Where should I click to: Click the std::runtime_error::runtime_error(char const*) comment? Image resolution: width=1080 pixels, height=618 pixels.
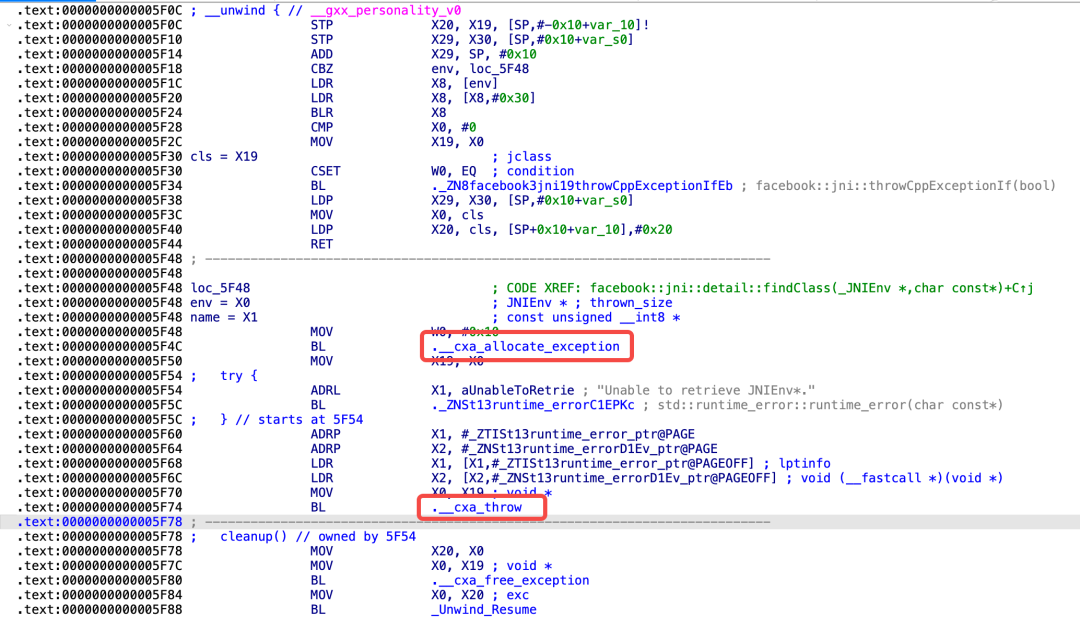pyautogui.click(x=830, y=405)
